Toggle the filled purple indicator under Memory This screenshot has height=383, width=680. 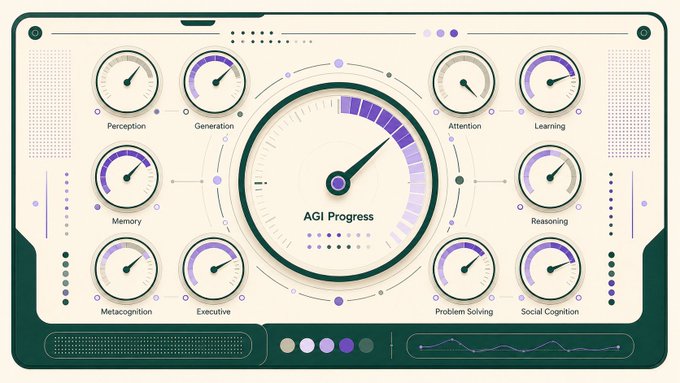(x=97, y=207)
